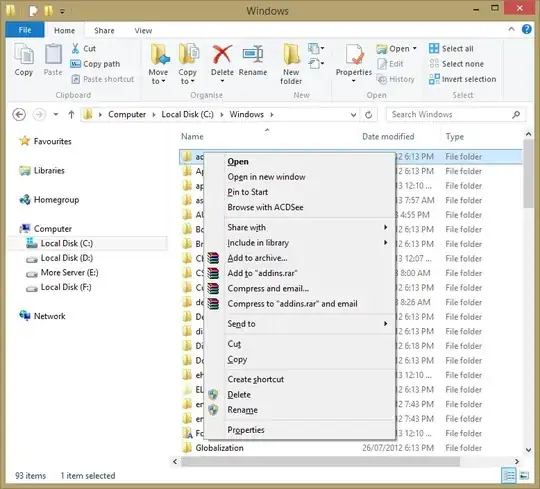Click the WinRAR icon beside Add to archive

click(213, 258)
